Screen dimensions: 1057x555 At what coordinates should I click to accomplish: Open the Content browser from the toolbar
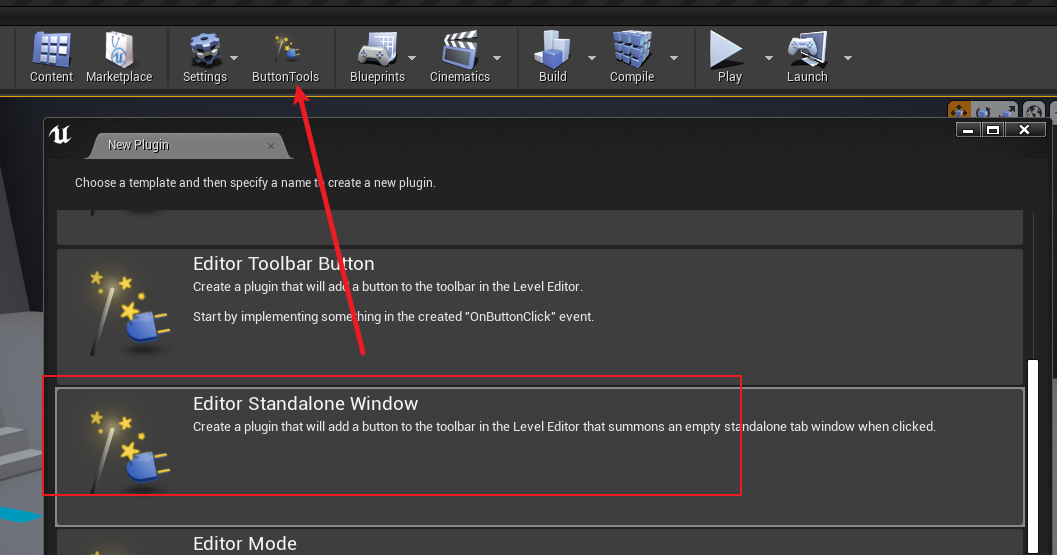point(51,58)
